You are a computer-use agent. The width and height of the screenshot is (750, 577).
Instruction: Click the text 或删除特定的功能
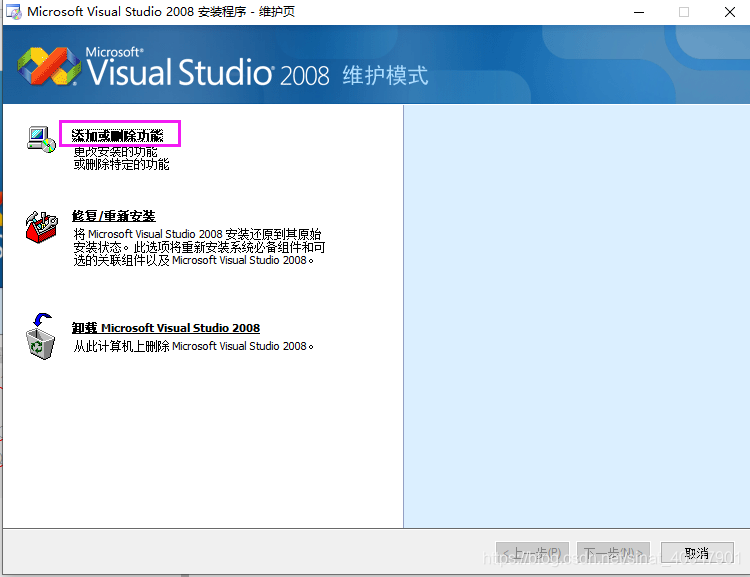tap(121, 165)
